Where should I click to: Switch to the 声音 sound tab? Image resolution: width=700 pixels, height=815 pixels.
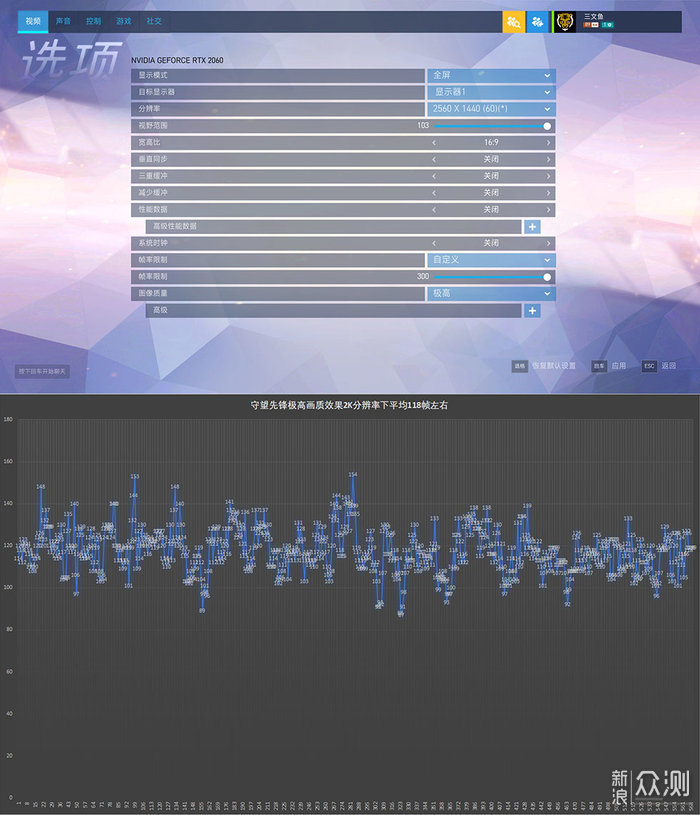pos(63,21)
